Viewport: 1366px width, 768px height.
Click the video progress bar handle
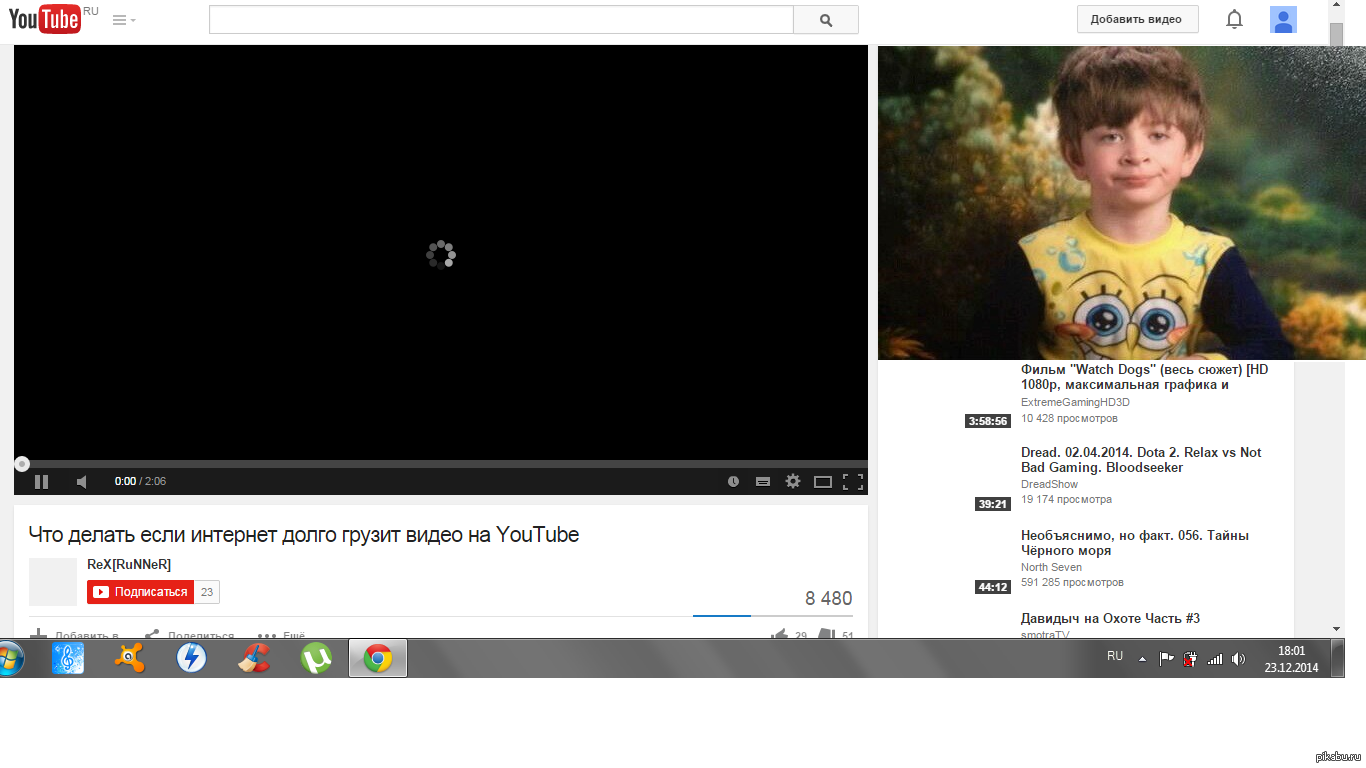21,463
